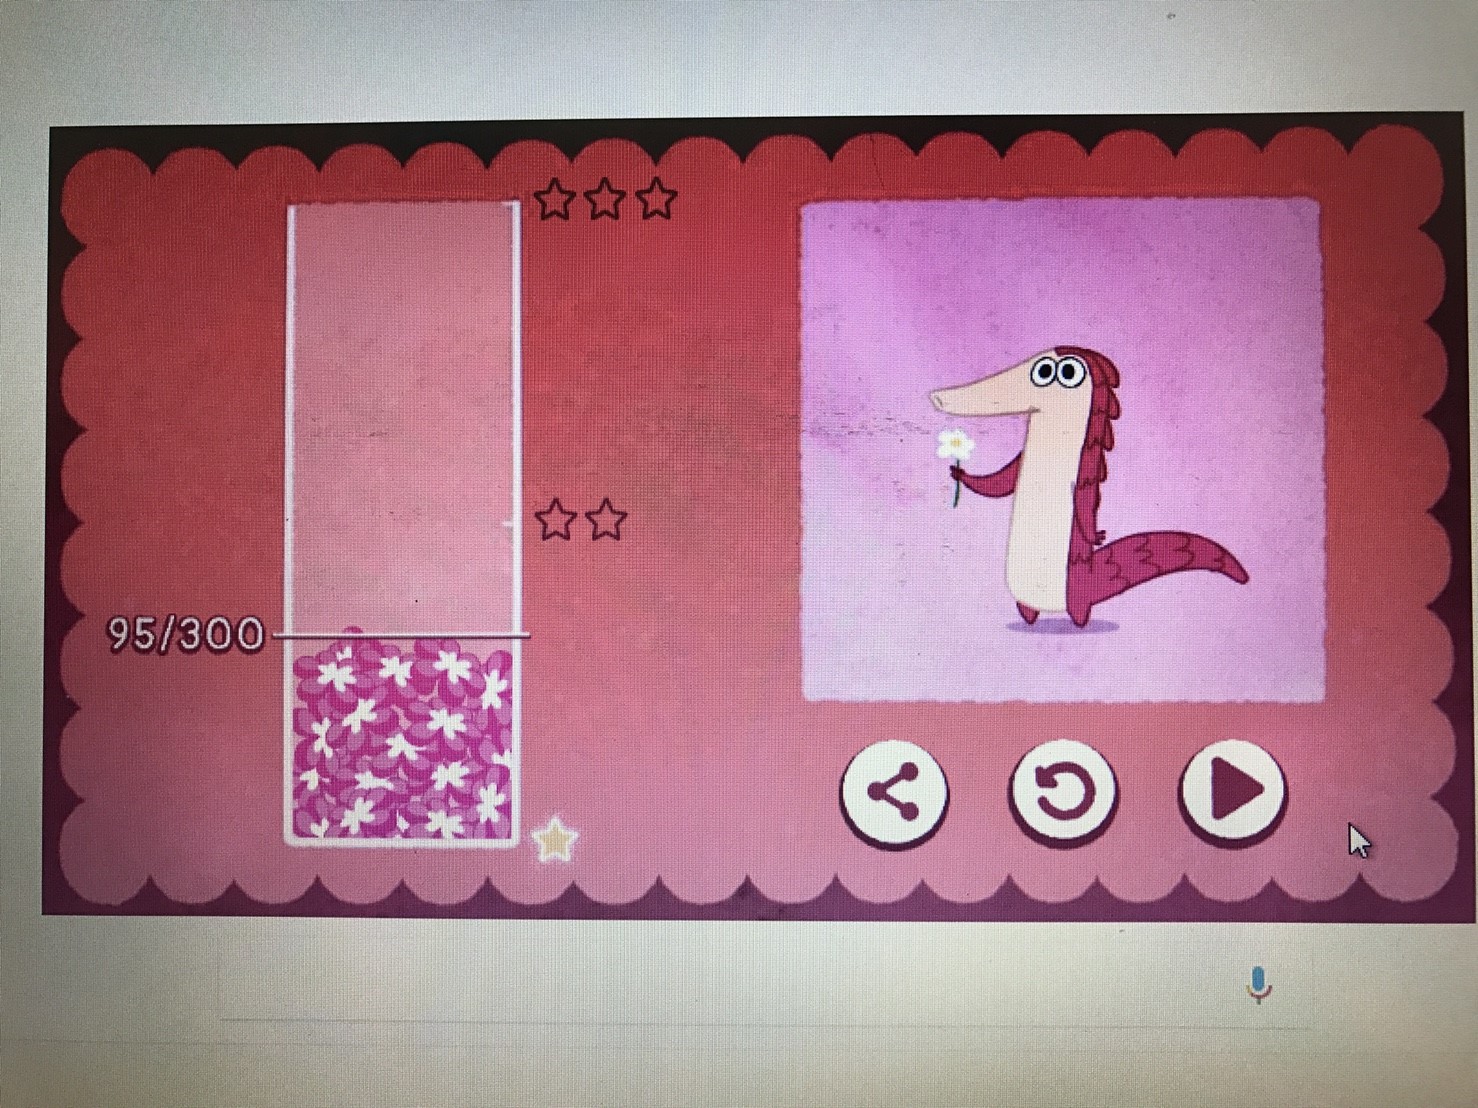Click the two-star threshold marker
Viewport: 1478px width, 1108px height.
(x=581, y=521)
